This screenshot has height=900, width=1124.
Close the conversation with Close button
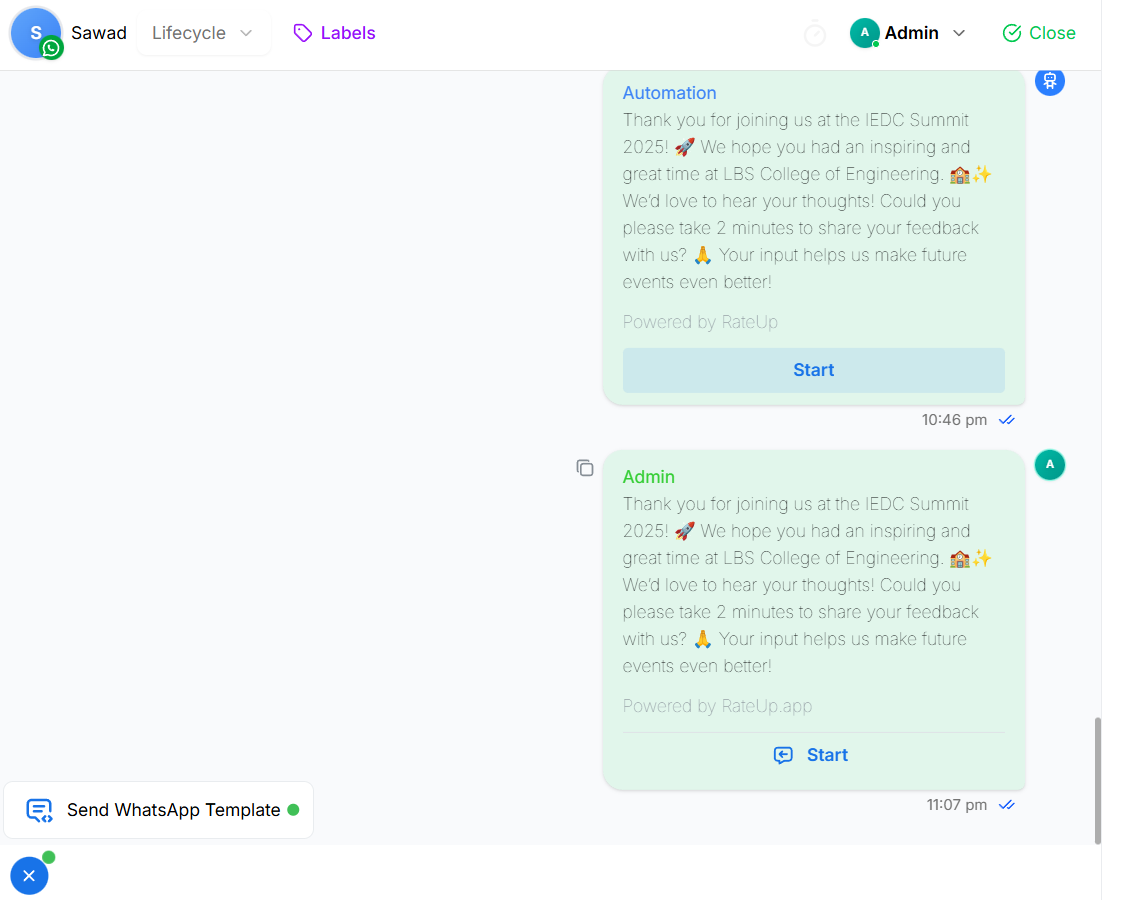[1039, 33]
